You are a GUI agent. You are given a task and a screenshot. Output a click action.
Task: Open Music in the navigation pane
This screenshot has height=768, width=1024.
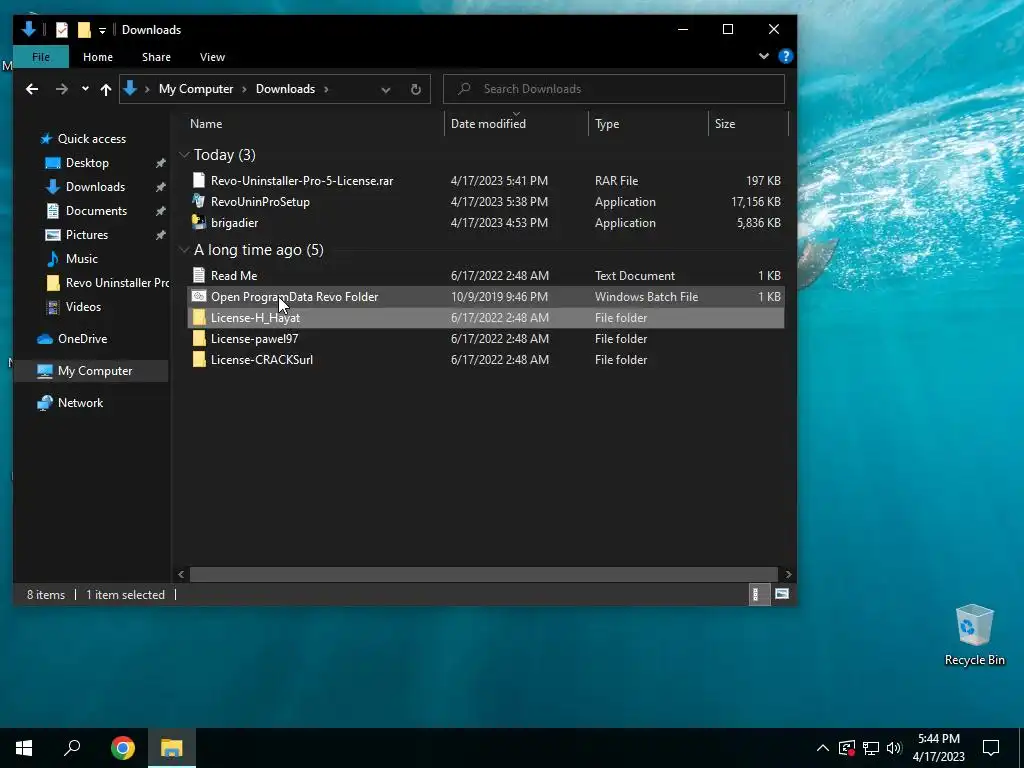click(82, 259)
